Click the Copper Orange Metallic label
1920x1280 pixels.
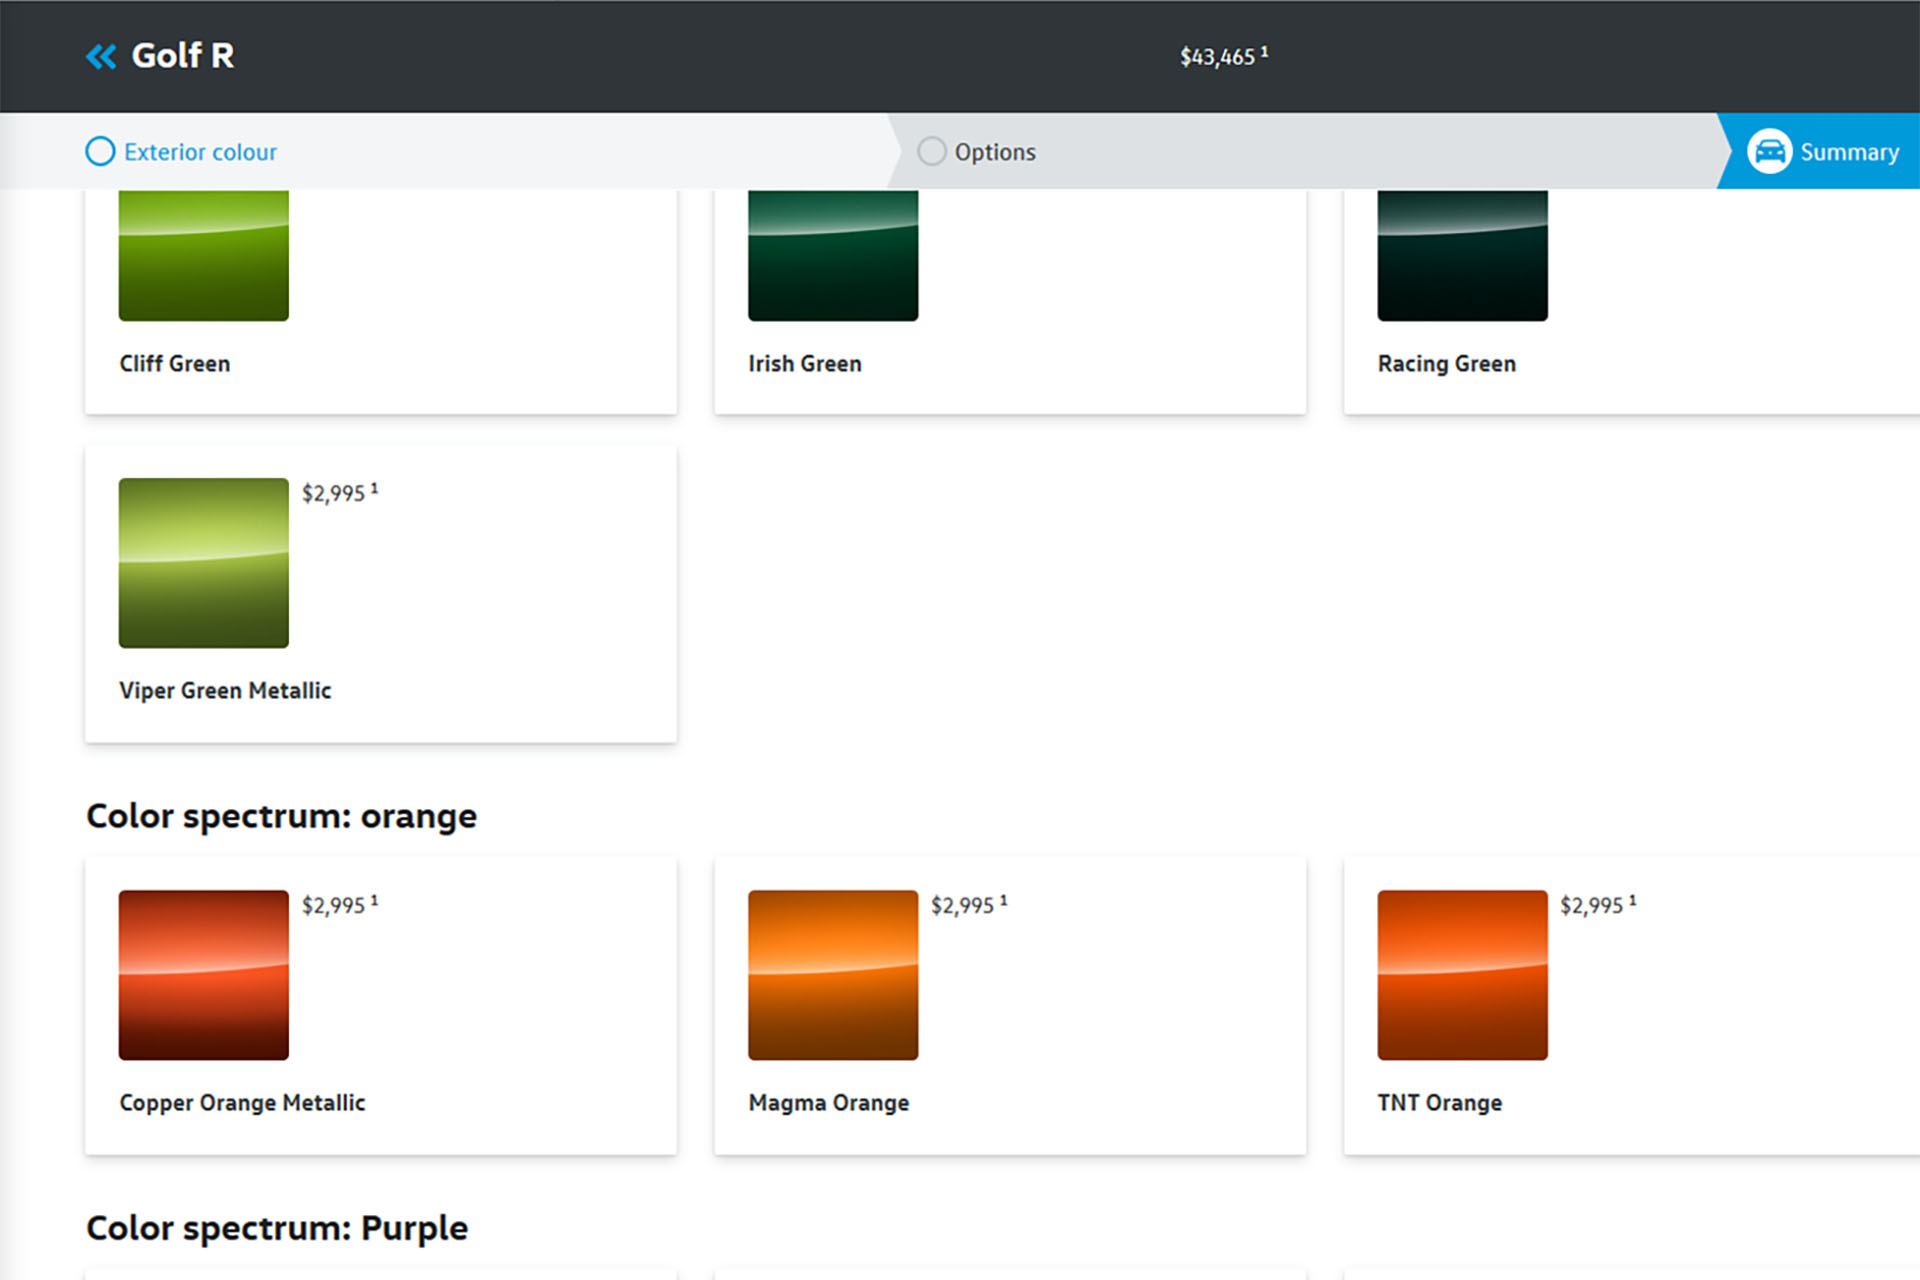pyautogui.click(x=242, y=1102)
